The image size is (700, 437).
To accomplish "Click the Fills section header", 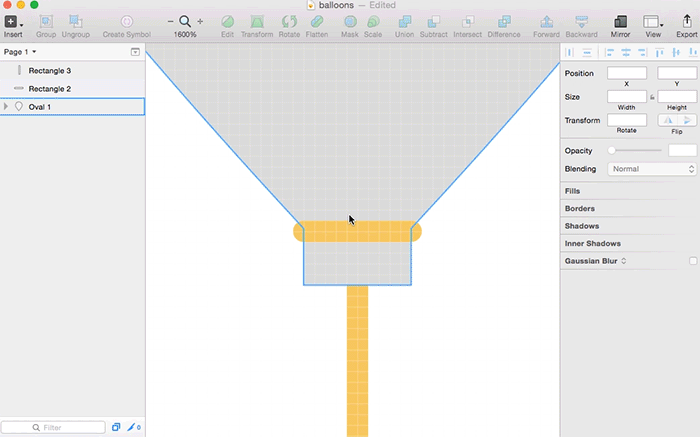I will point(572,191).
